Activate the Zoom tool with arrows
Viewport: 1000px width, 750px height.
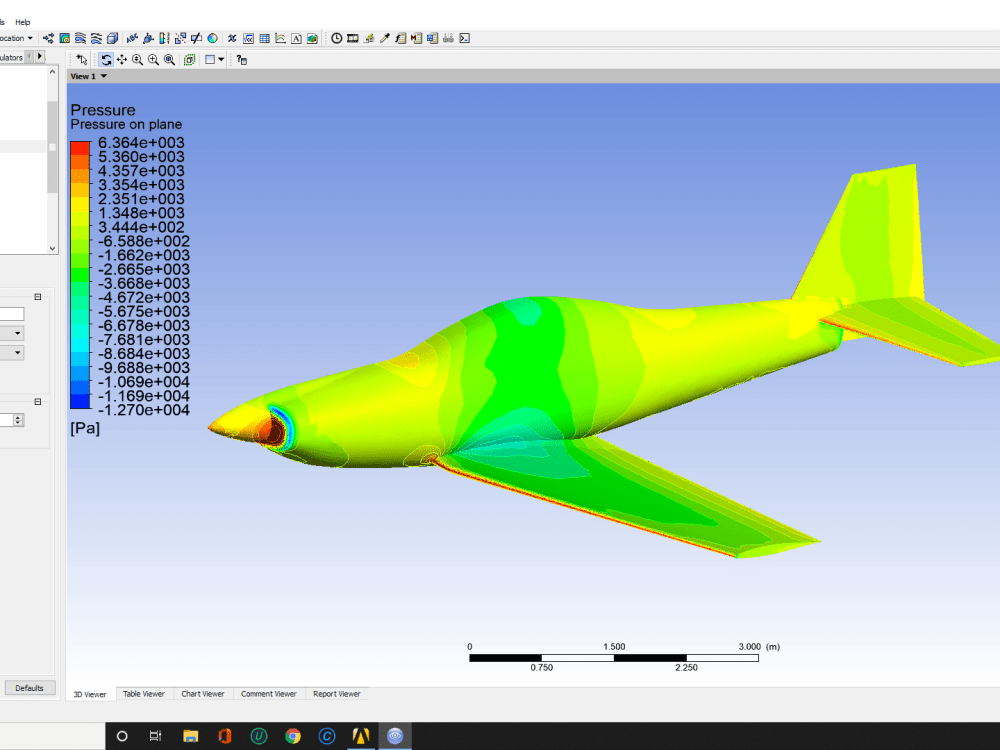[137, 59]
